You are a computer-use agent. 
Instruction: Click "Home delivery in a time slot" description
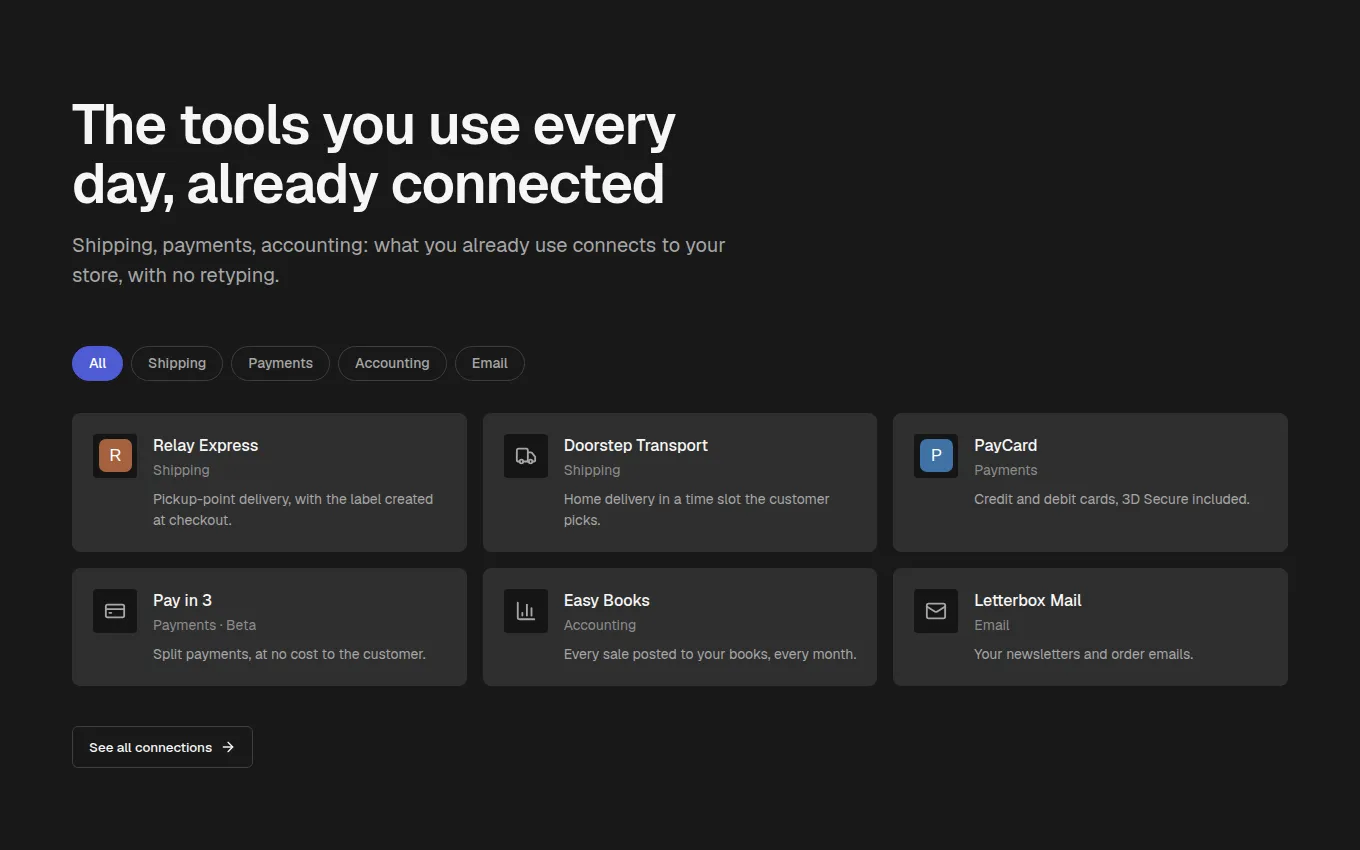(x=697, y=509)
